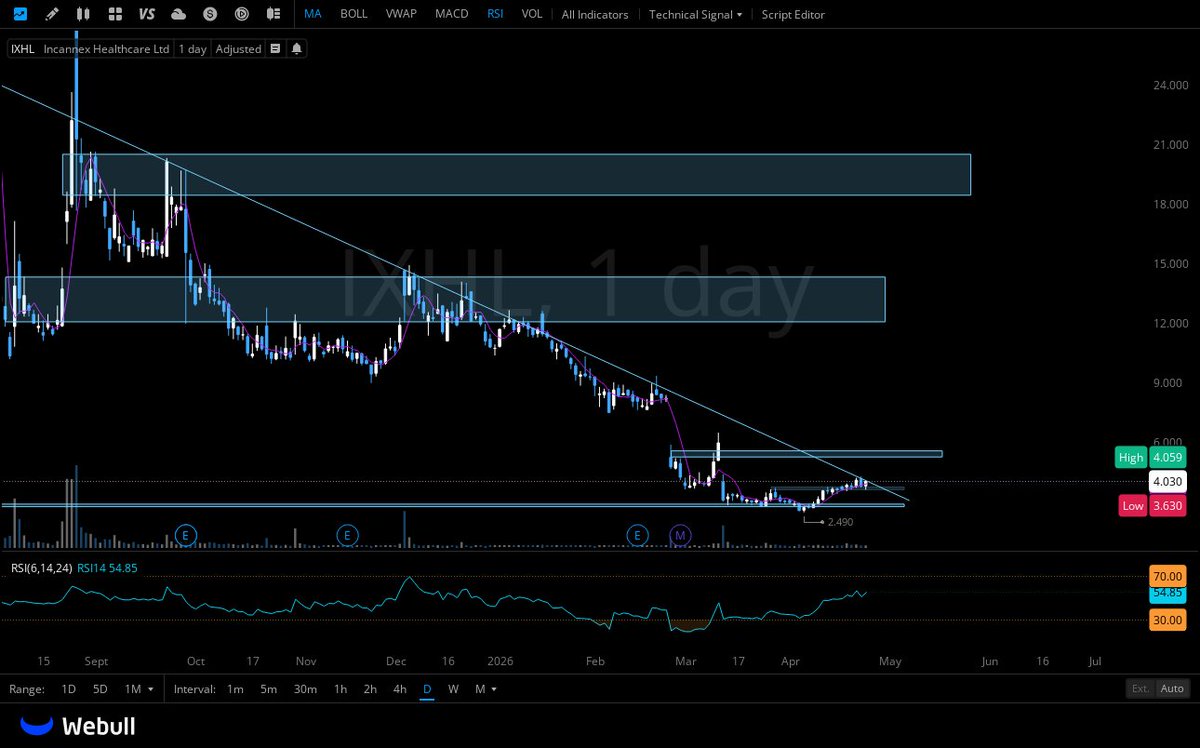This screenshot has width=1200, height=748.
Task: Select the line chart type icon
Action: 20,14
